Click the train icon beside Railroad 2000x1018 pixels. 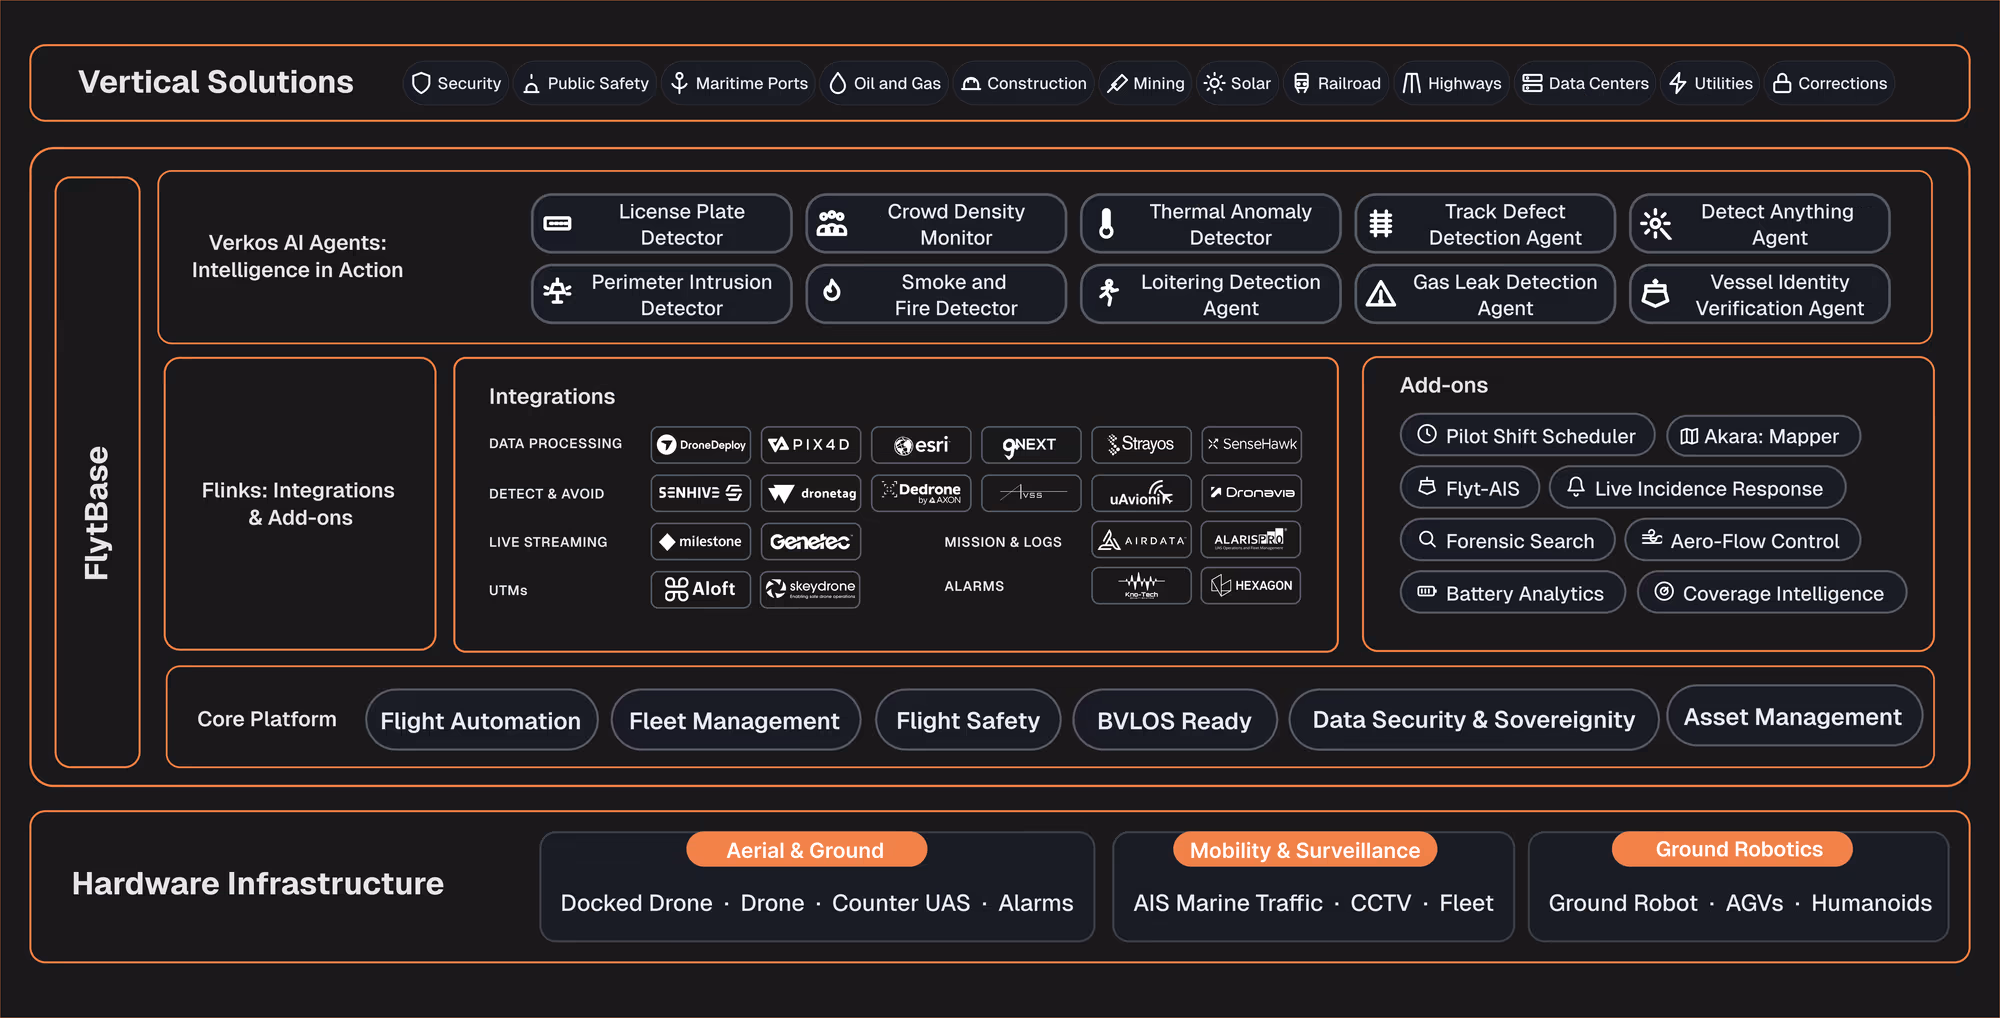click(1301, 83)
